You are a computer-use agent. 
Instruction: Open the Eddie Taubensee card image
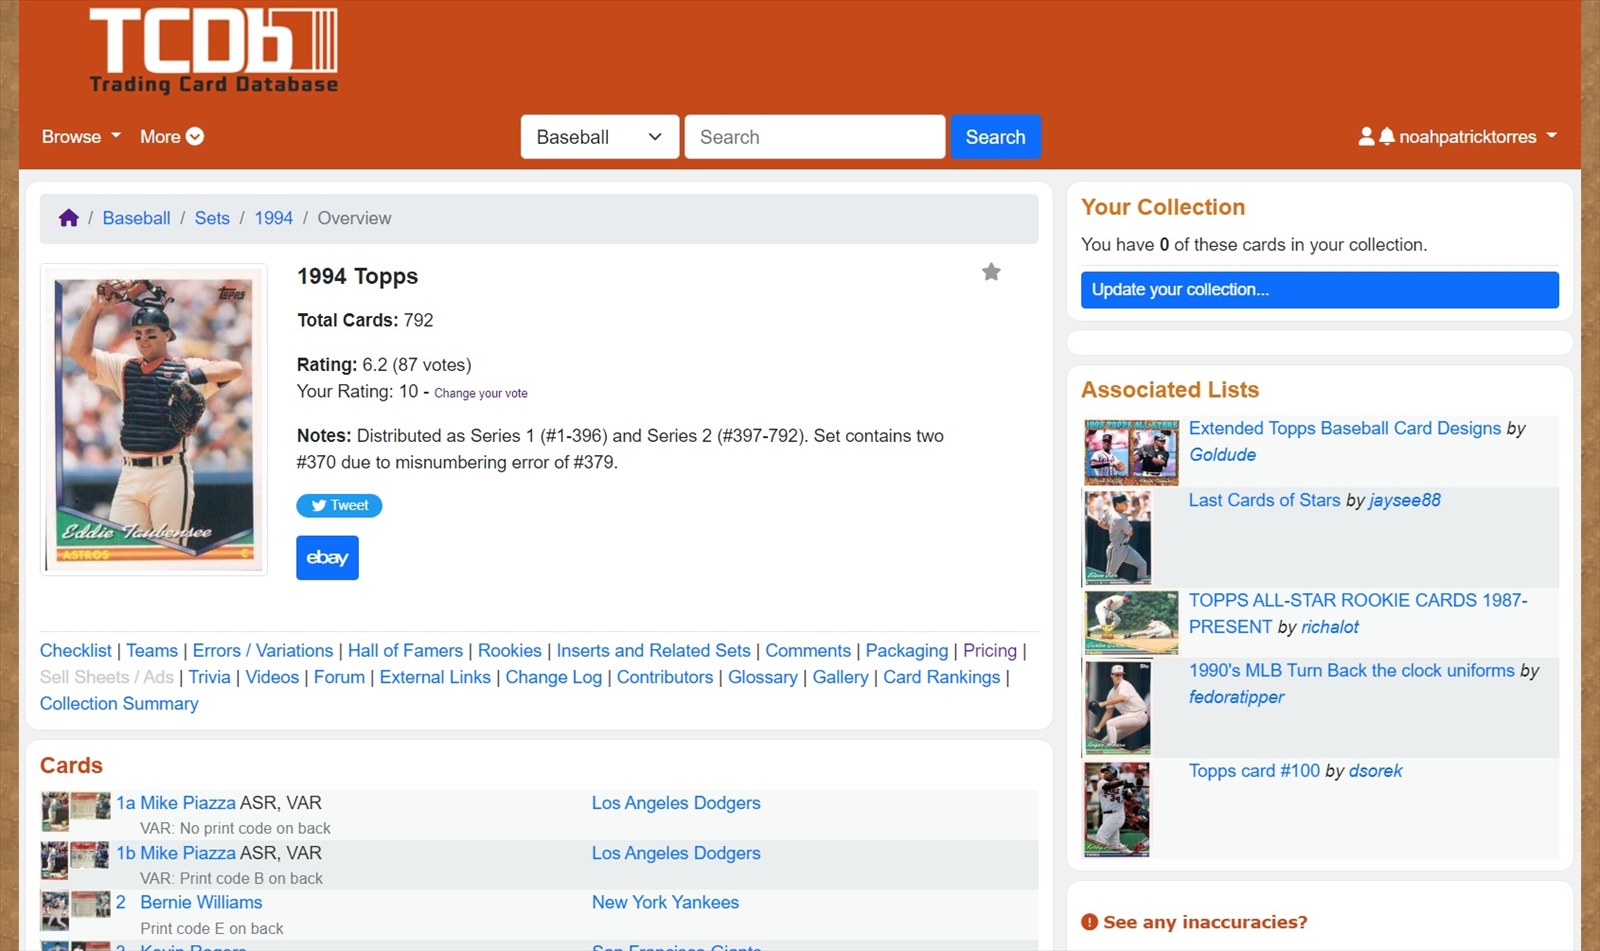[x=154, y=420]
